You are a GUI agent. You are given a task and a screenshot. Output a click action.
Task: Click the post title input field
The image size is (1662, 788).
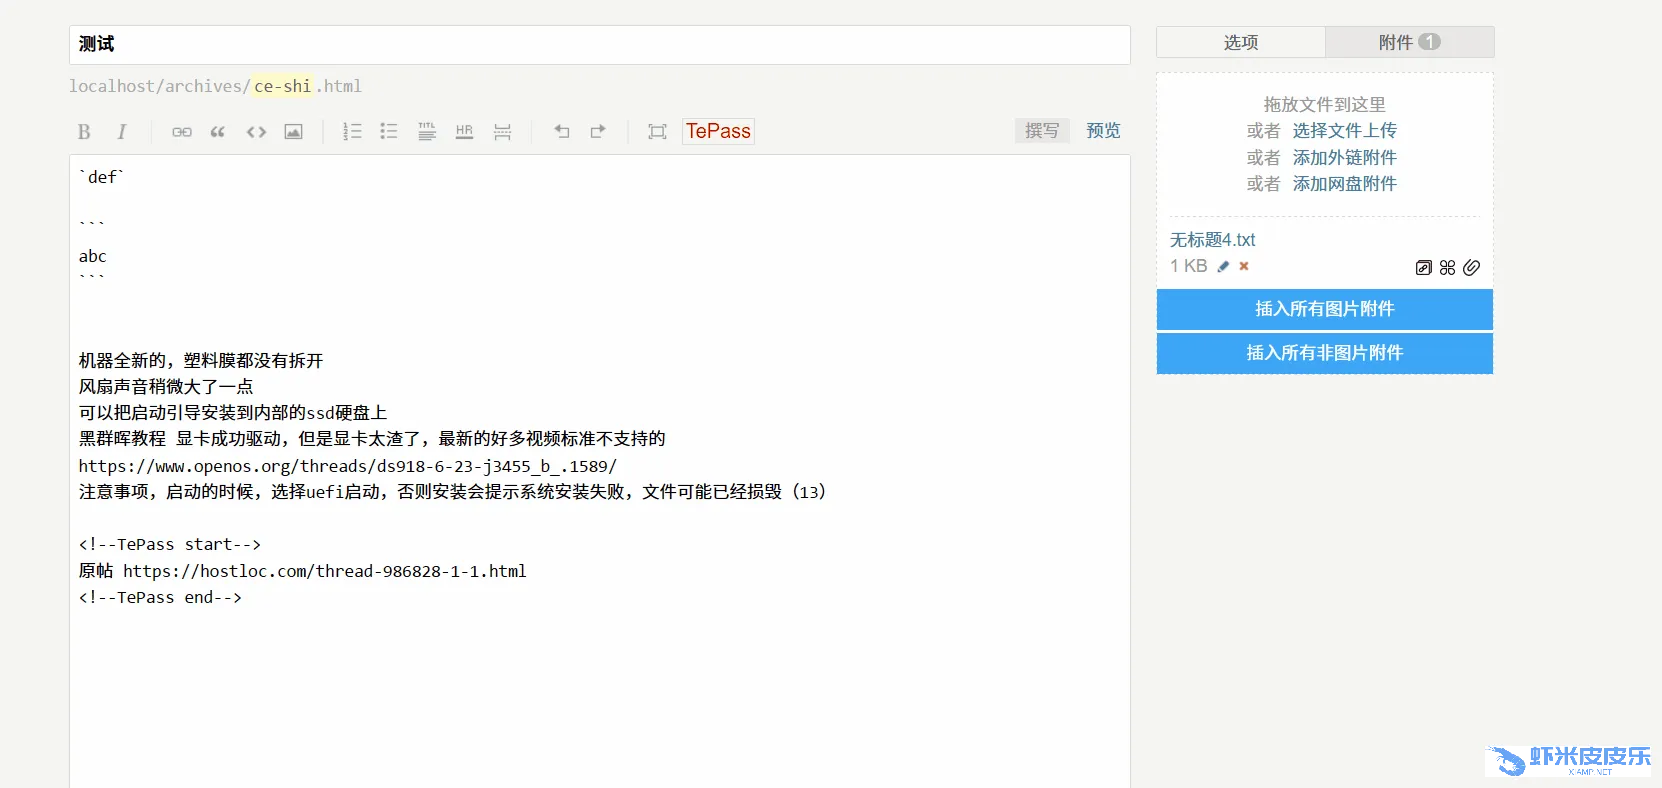click(x=600, y=45)
